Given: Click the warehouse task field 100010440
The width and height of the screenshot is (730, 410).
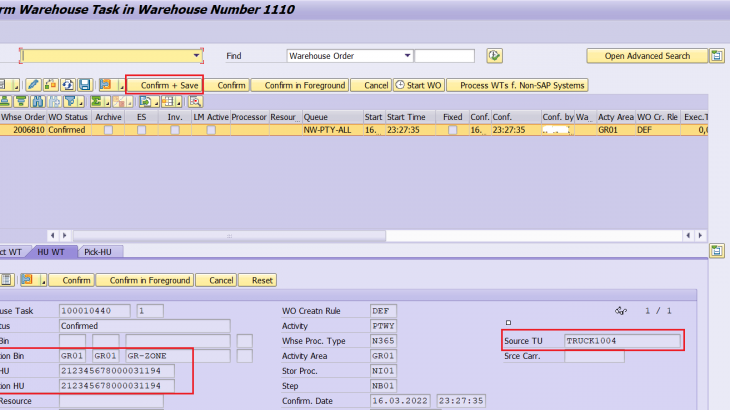Looking at the screenshot, I should click(x=95, y=310).
